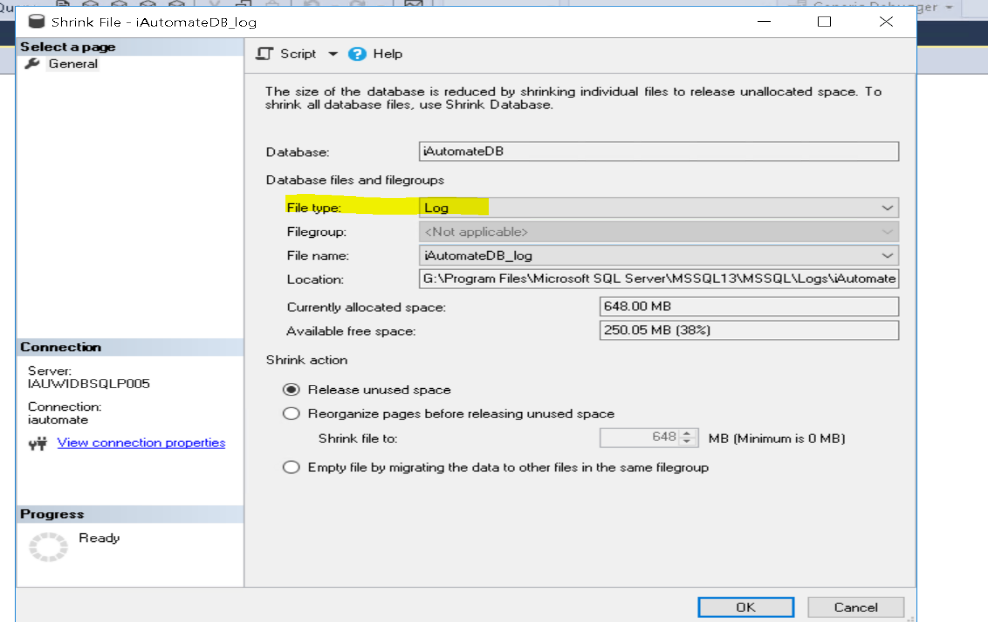Click the Ready status text
The width and height of the screenshot is (988, 622).
click(x=99, y=538)
